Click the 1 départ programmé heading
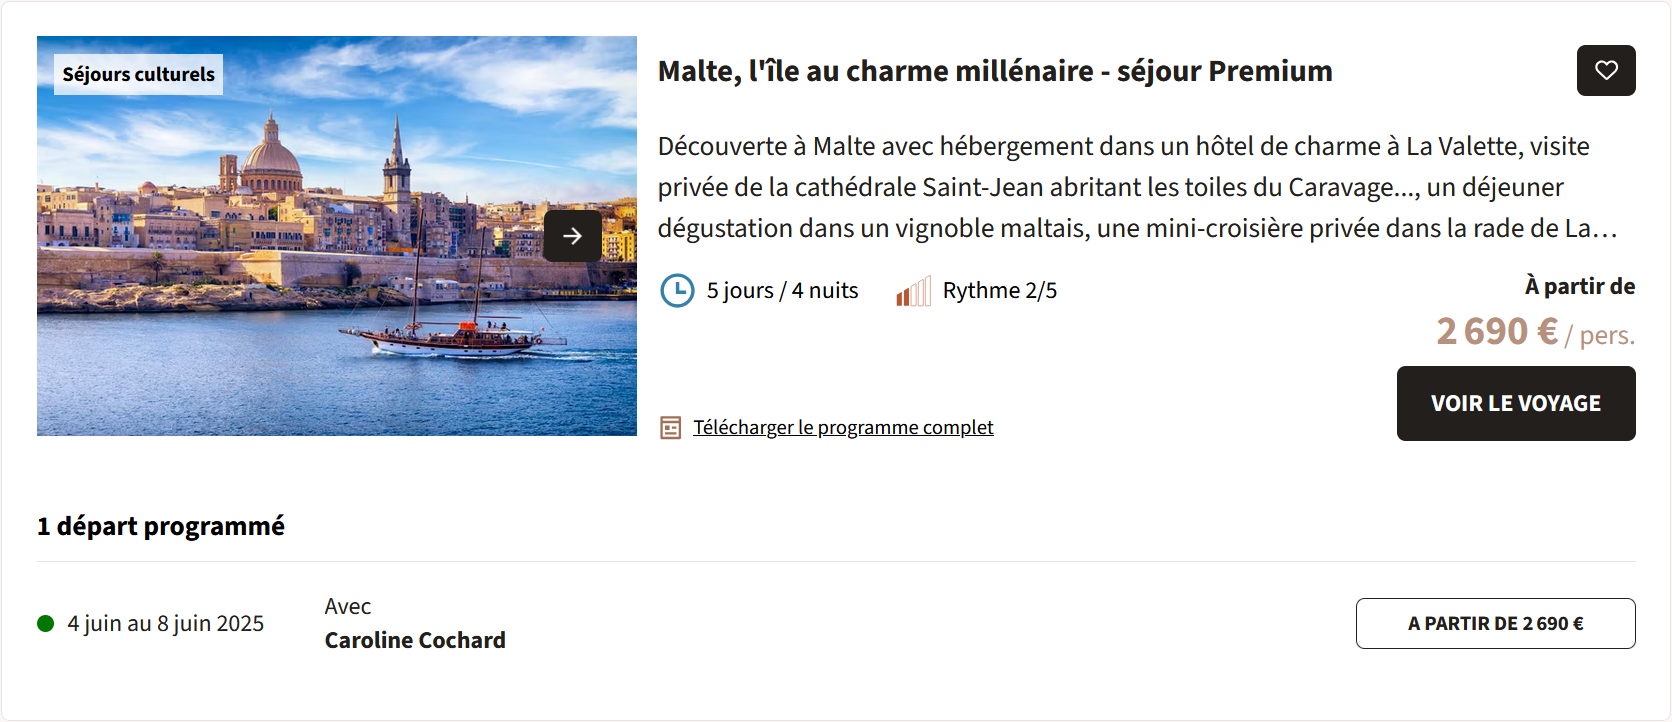Screen dimensions: 1672x722 tap(161, 526)
